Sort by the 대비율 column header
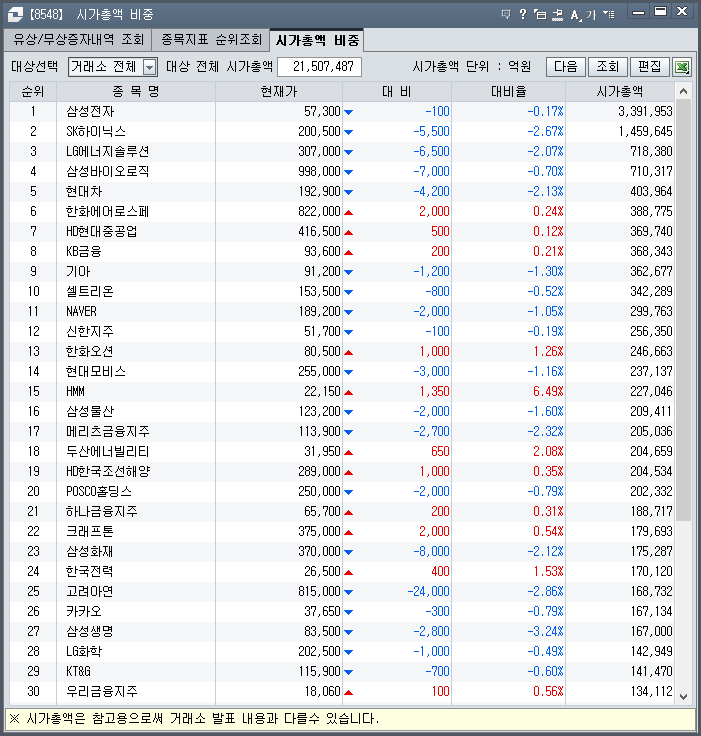 (x=508, y=92)
